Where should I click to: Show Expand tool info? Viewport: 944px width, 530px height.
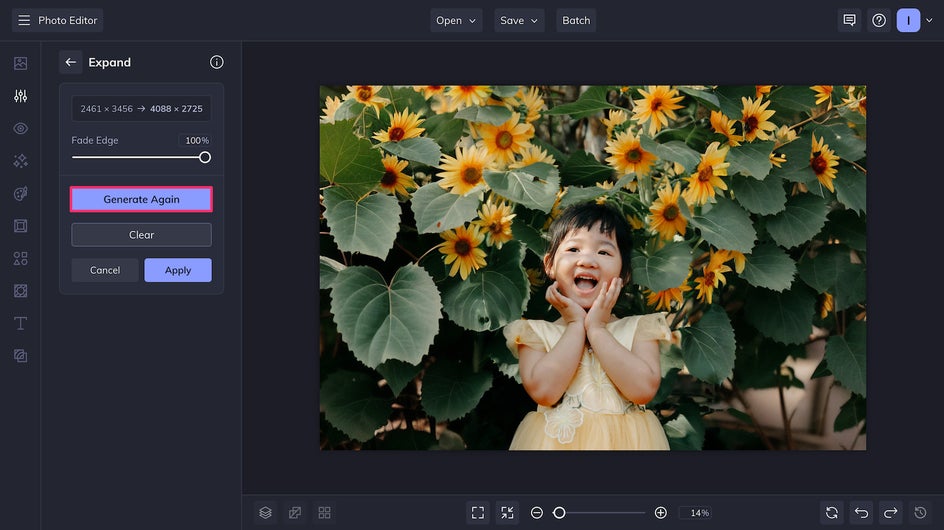217,62
